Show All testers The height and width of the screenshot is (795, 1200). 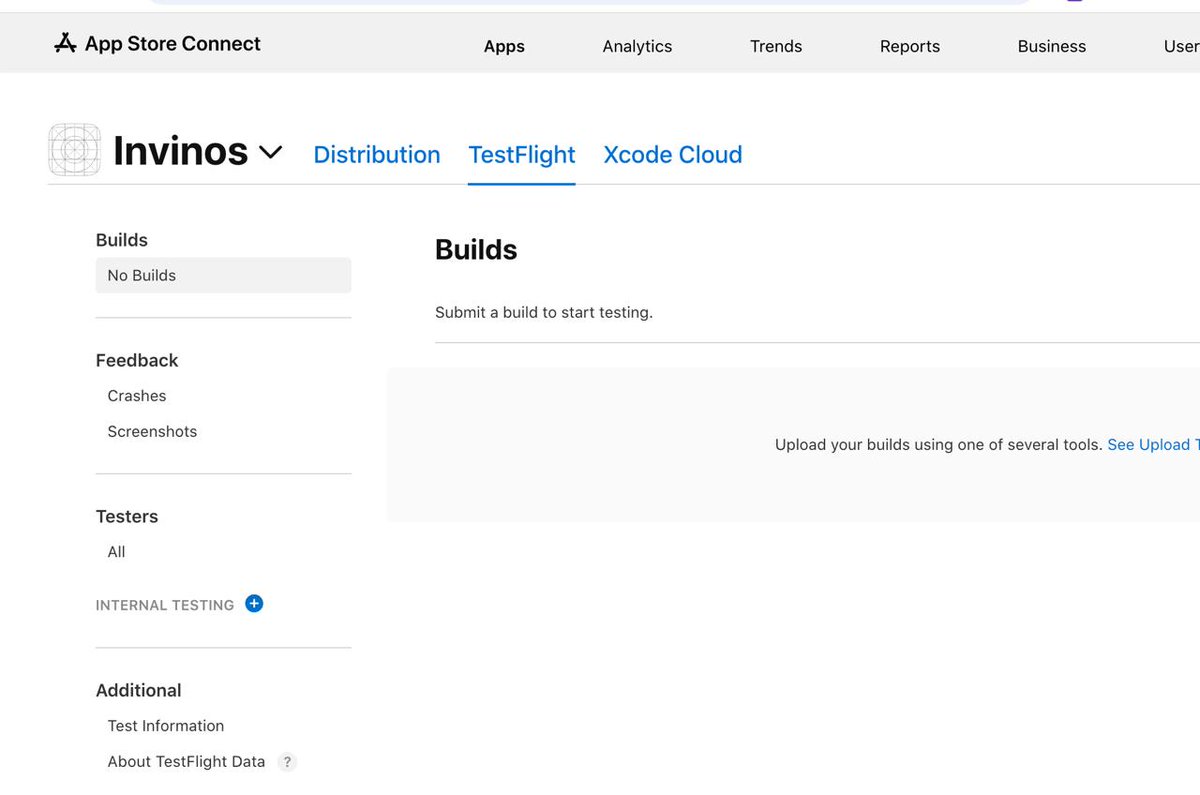tap(116, 552)
